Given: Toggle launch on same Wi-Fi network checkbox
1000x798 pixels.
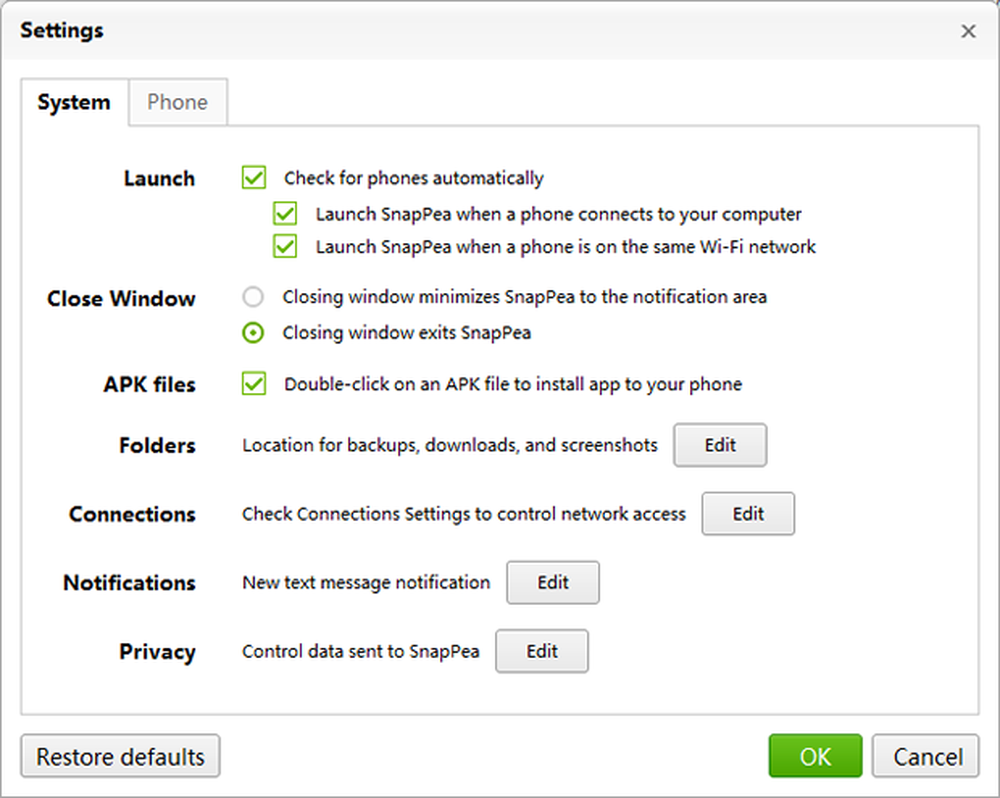Looking at the screenshot, I should (285, 246).
